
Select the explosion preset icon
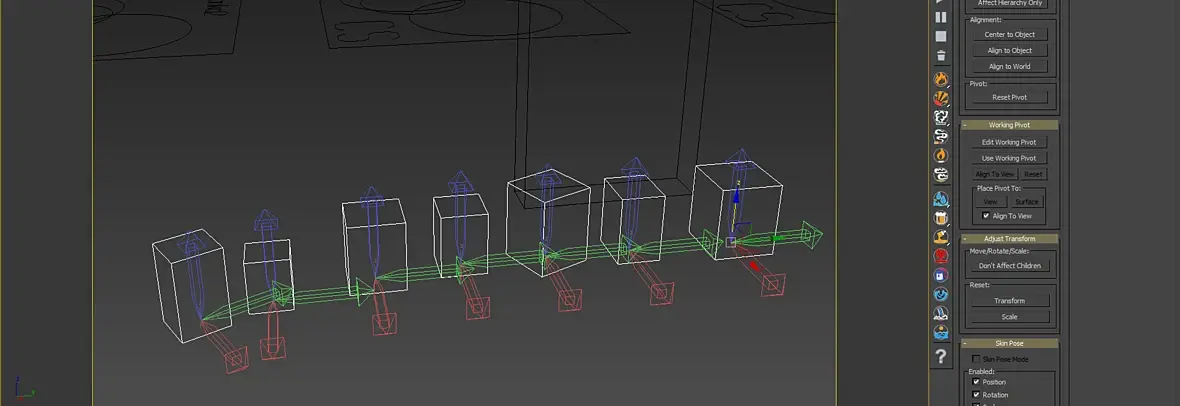click(x=941, y=98)
